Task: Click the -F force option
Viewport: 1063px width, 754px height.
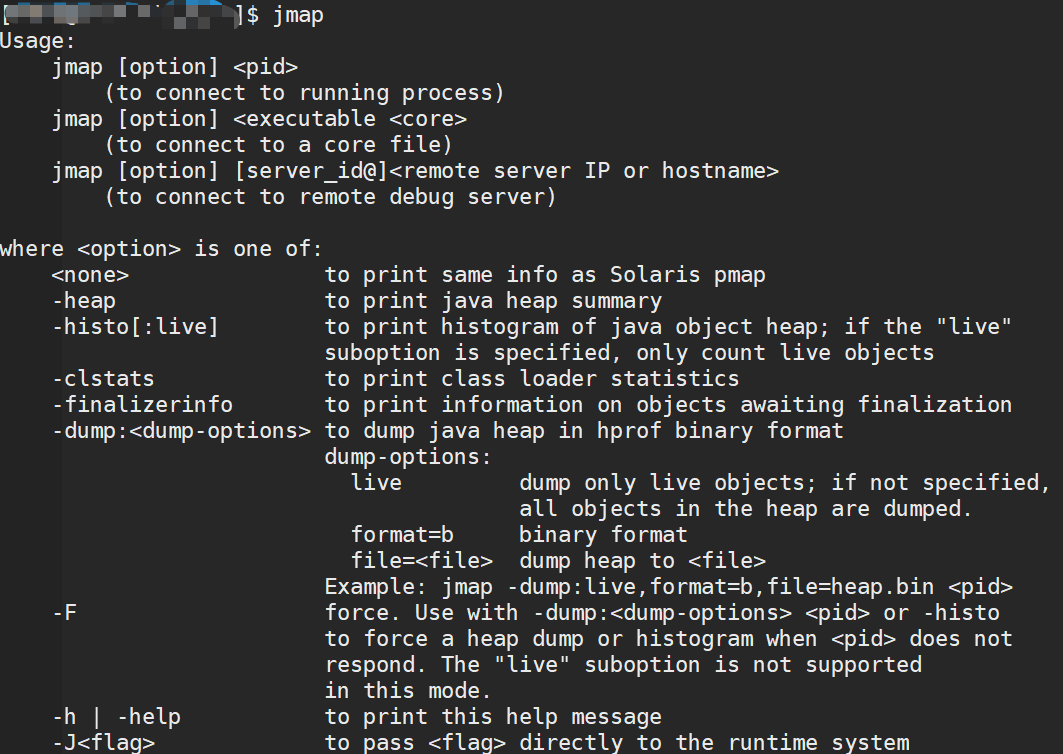Action: point(64,613)
